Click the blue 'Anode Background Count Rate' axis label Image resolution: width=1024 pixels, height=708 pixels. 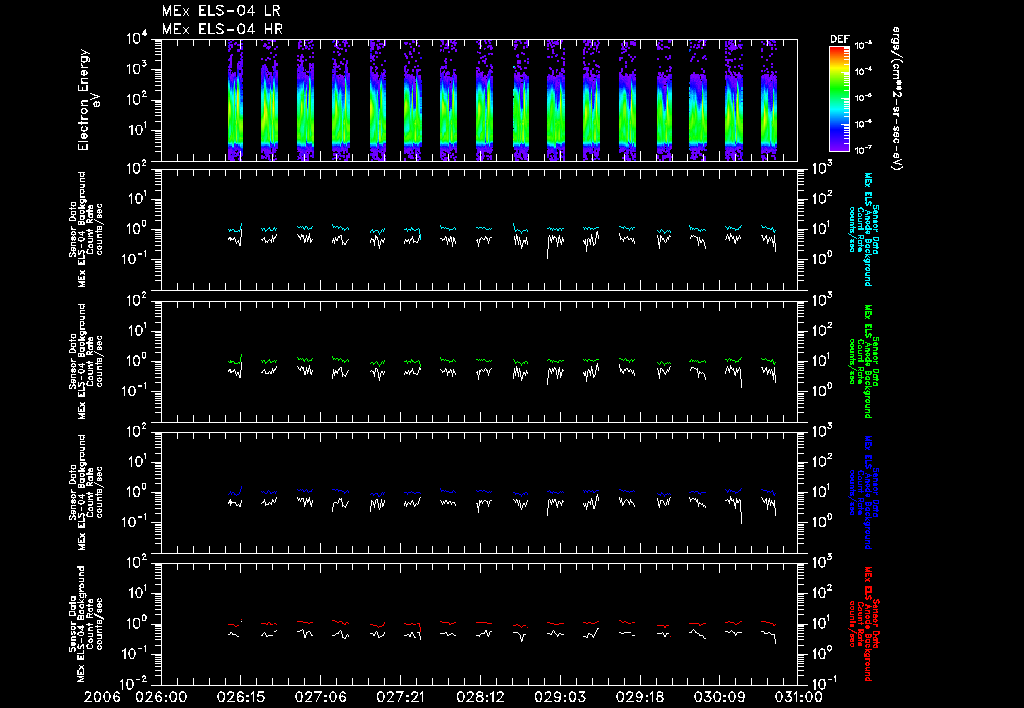coord(863,492)
